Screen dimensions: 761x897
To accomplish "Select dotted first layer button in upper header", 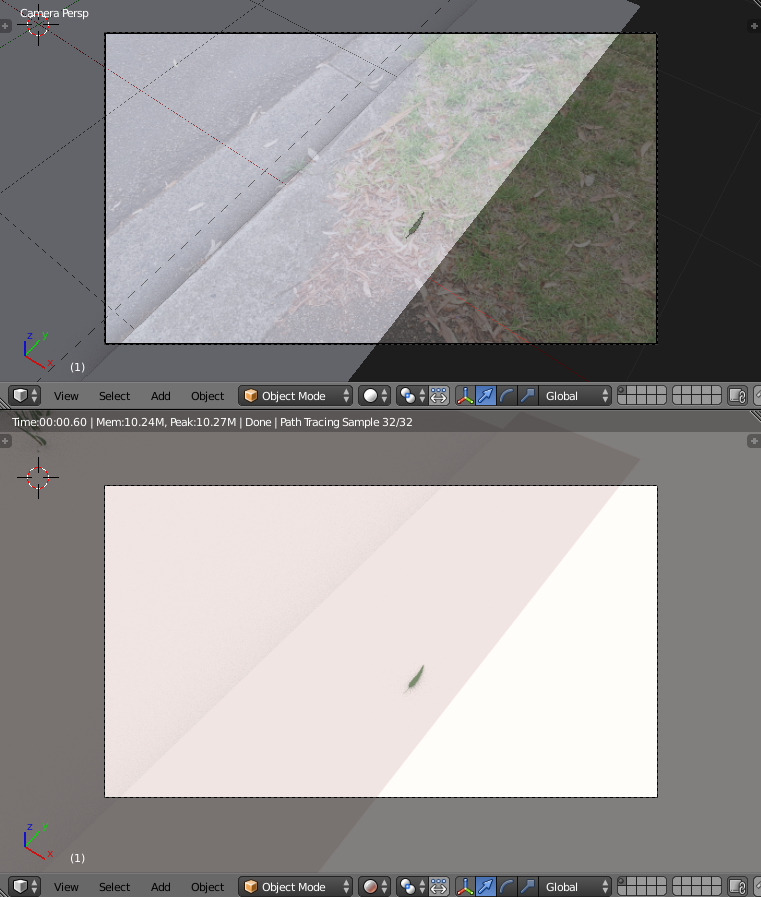I will pyautogui.click(x=623, y=391).
